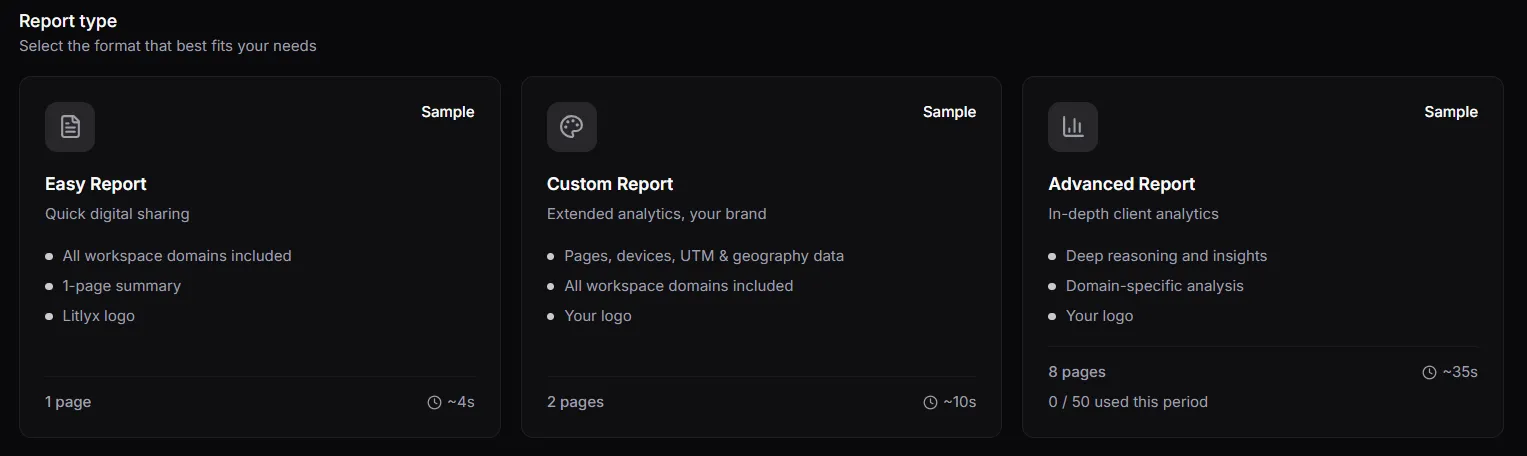Click the 'Extended analytics, your brand' subtitle
Image resolution: width=1527 pixels, height=456 pixels.
point(657,214)
